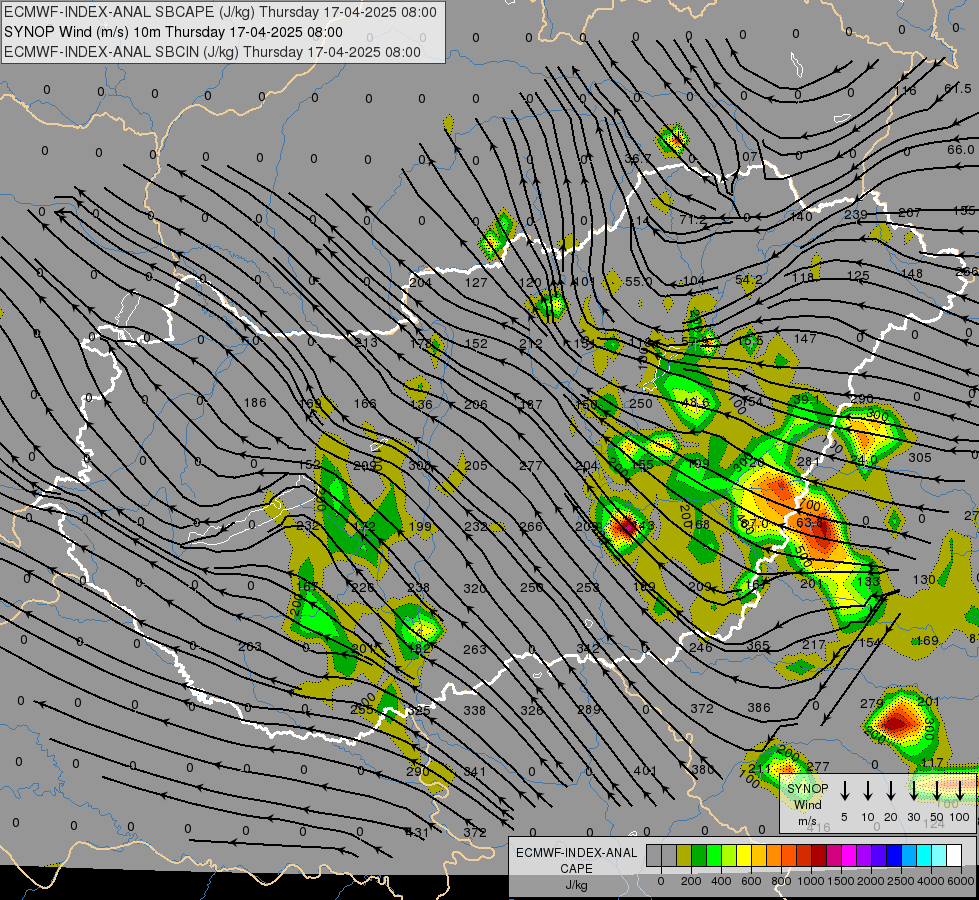Click the 30 m/s wind arrow symbol

tap(914, 790)
